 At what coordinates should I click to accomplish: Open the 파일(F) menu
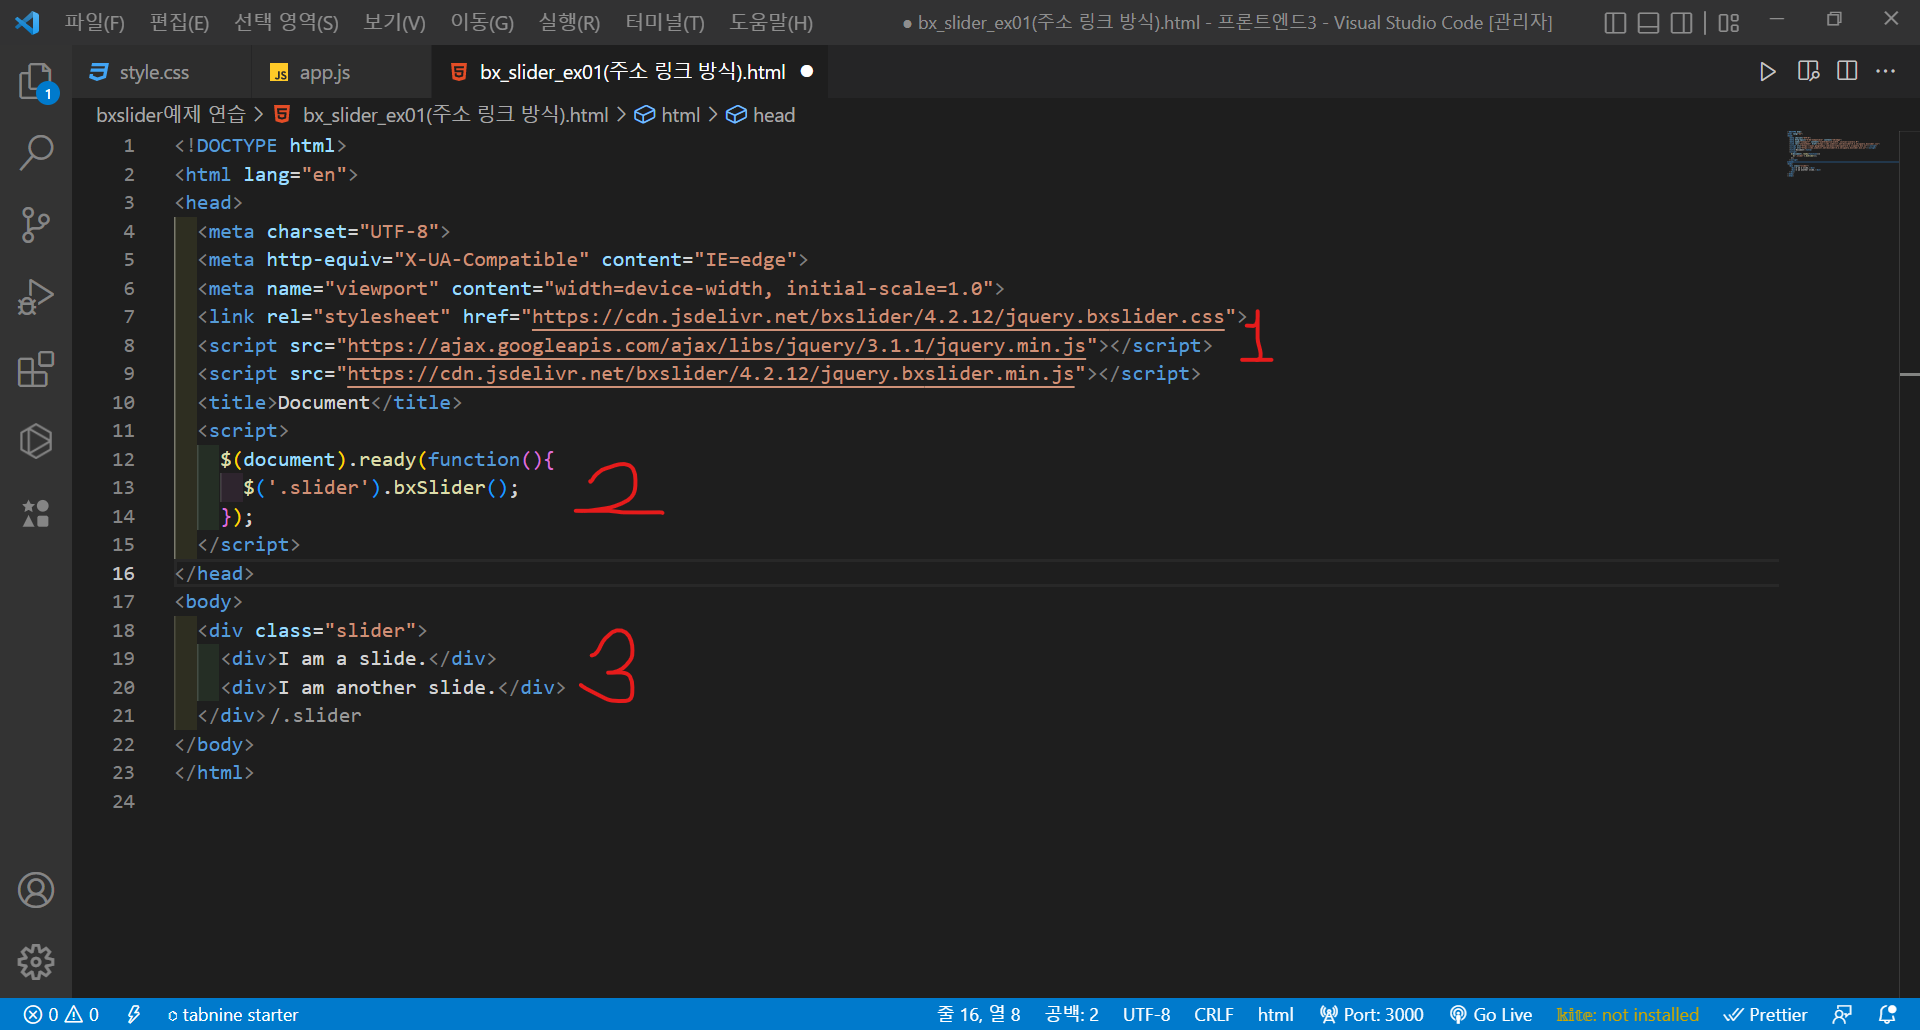click(95, 22)
